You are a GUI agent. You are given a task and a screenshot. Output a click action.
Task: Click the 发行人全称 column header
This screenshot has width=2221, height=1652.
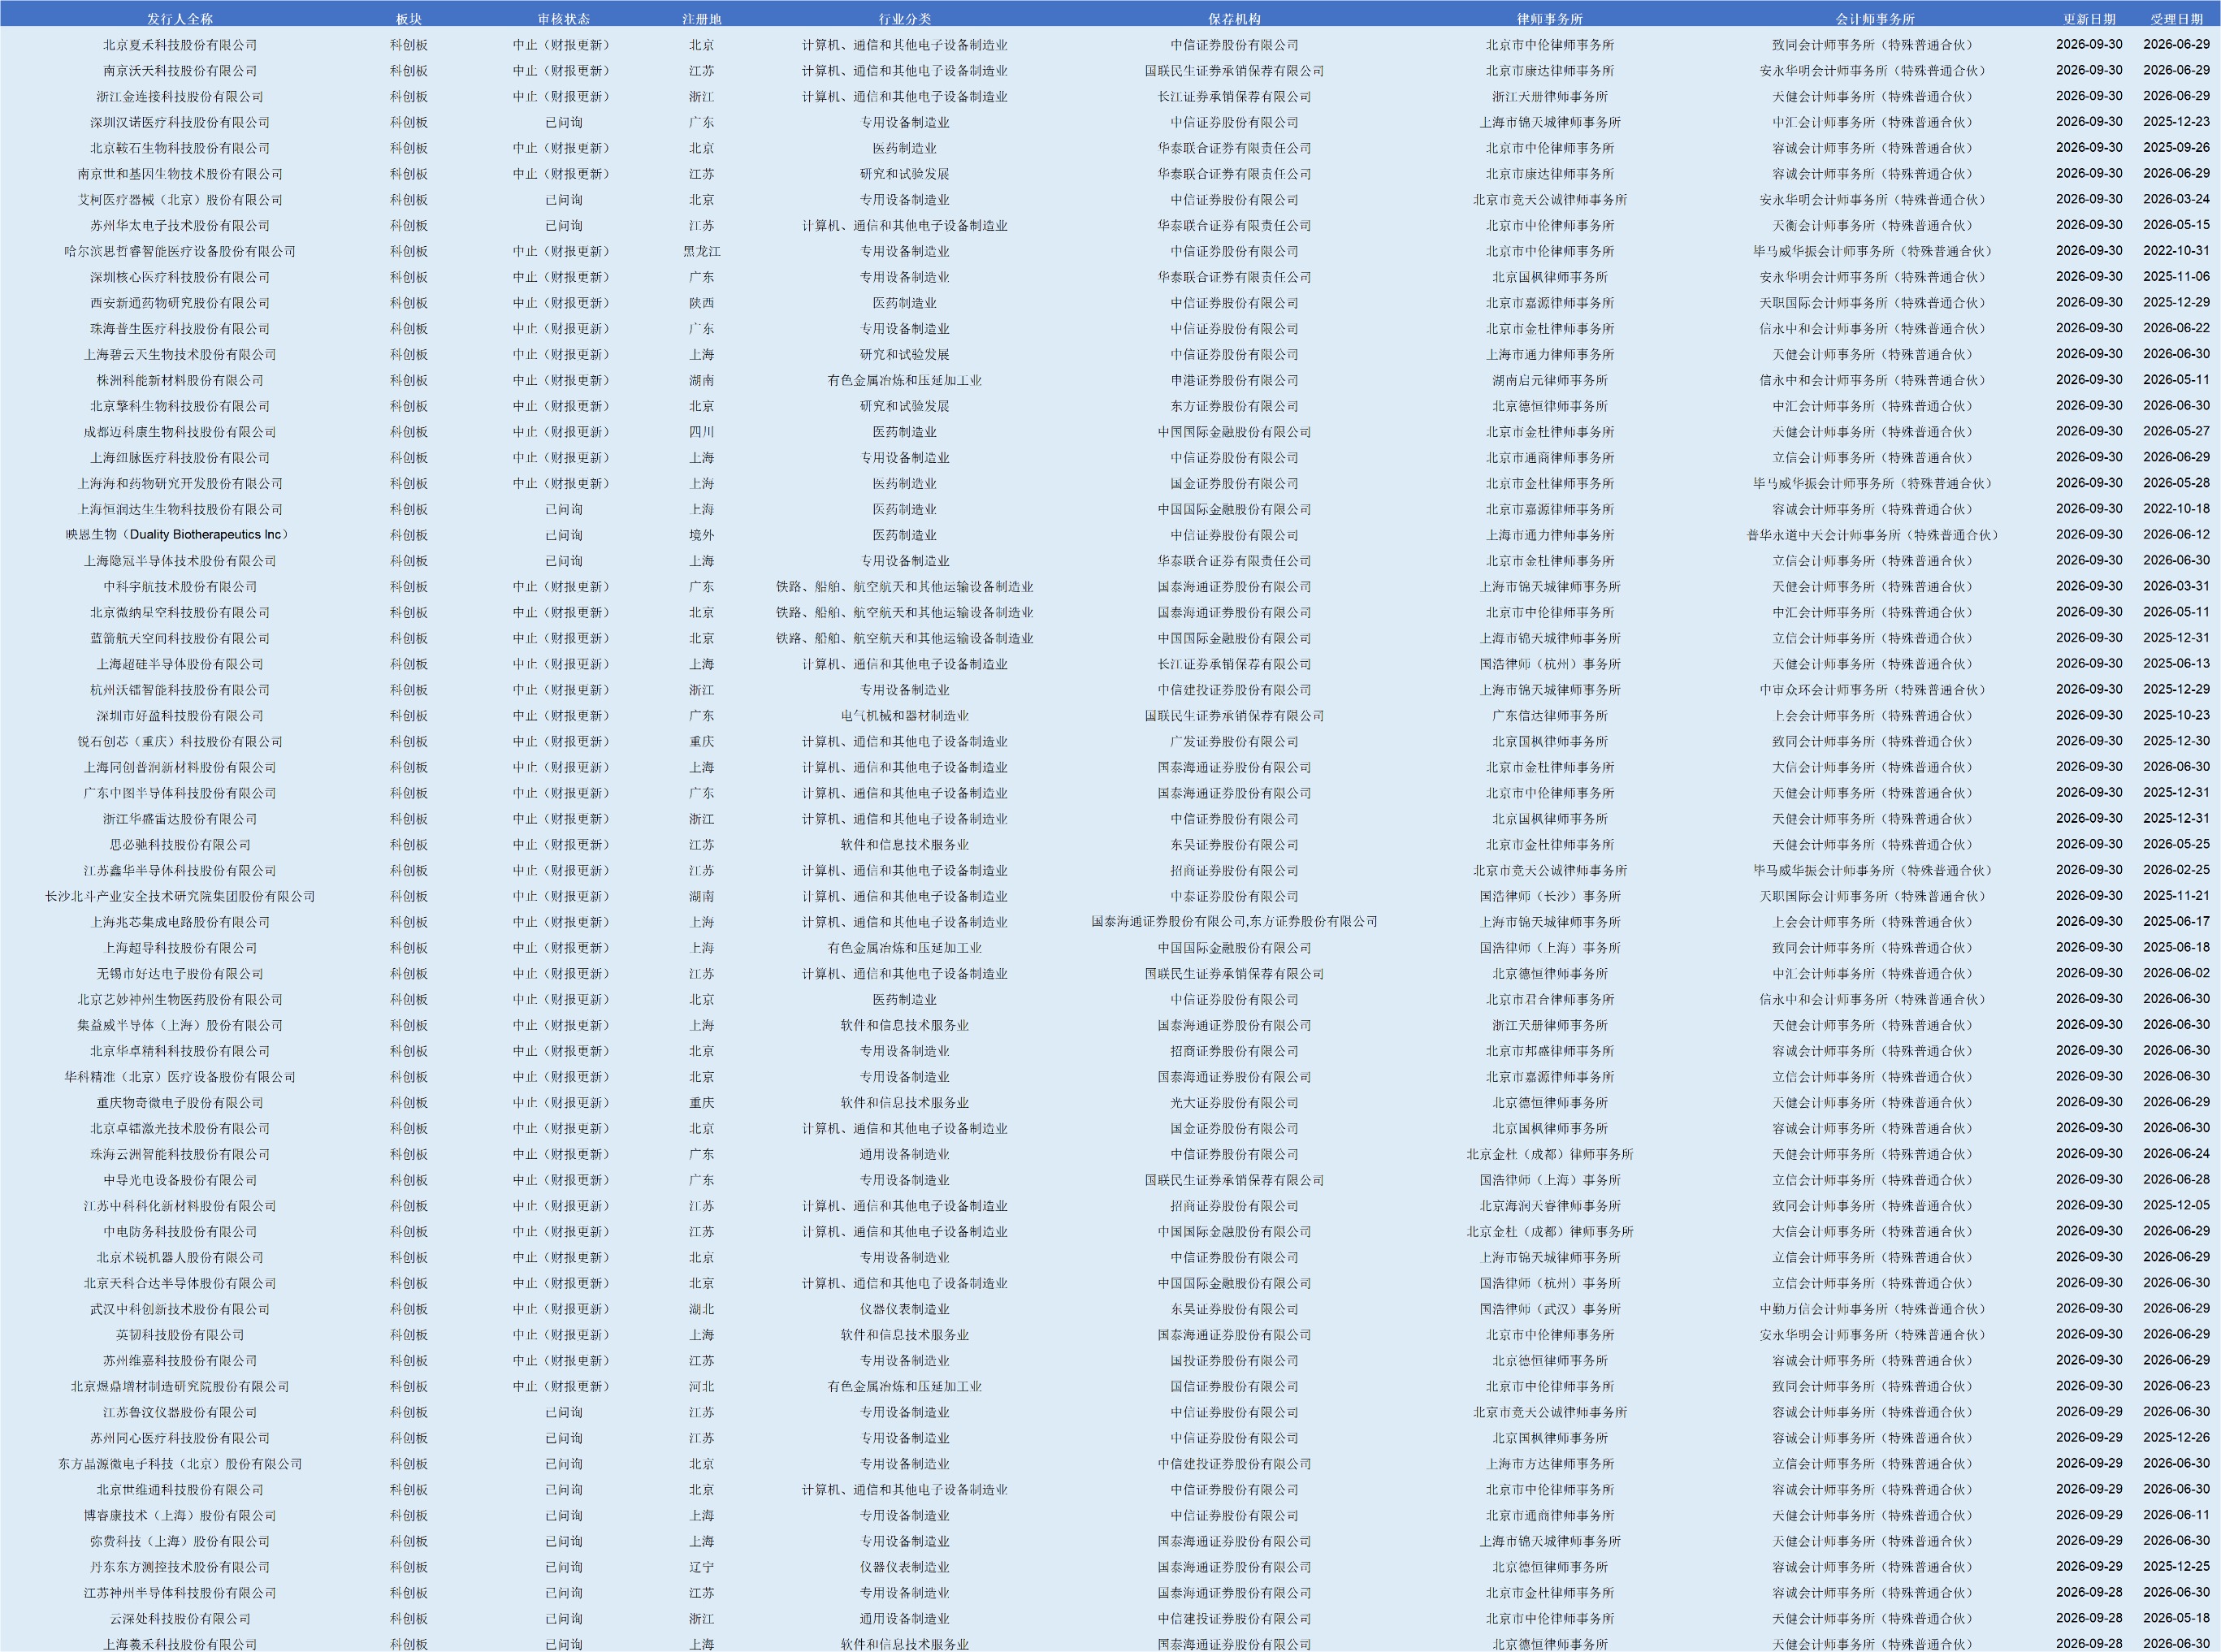pyautogui.click(x=180, y=19)
